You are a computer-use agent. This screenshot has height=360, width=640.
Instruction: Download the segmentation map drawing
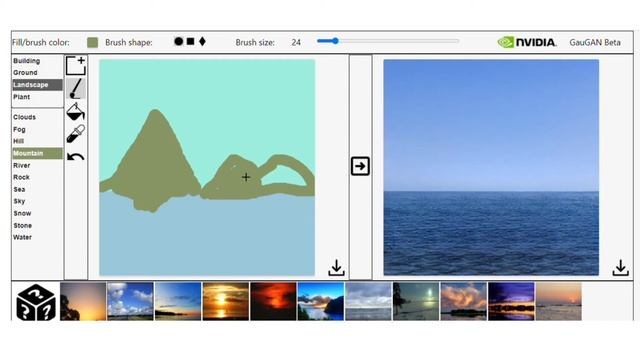tap(336, 268)
